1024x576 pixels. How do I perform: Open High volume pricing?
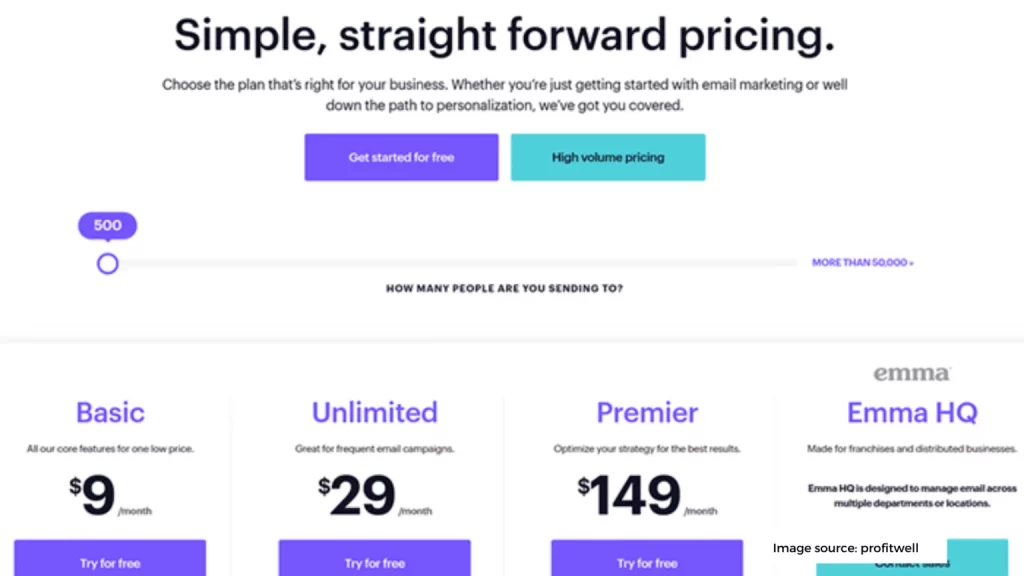pos(608,157)
